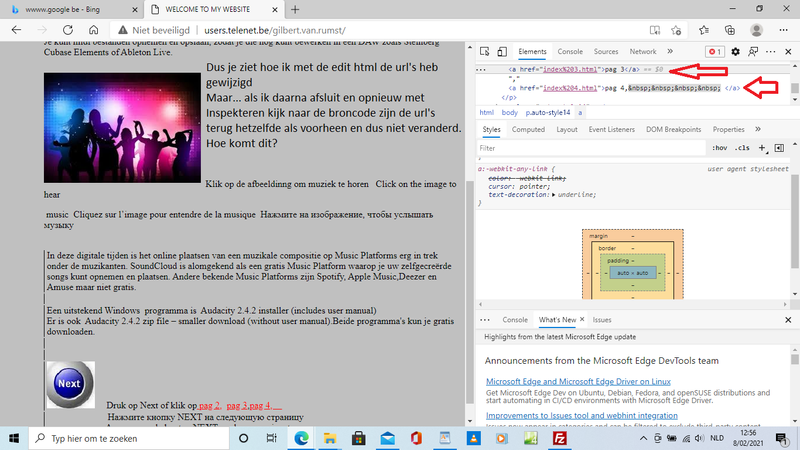The width and height of the screenshot is (800, 450).
Task: Open the browser profile avatar
Action: pos(757,30)
